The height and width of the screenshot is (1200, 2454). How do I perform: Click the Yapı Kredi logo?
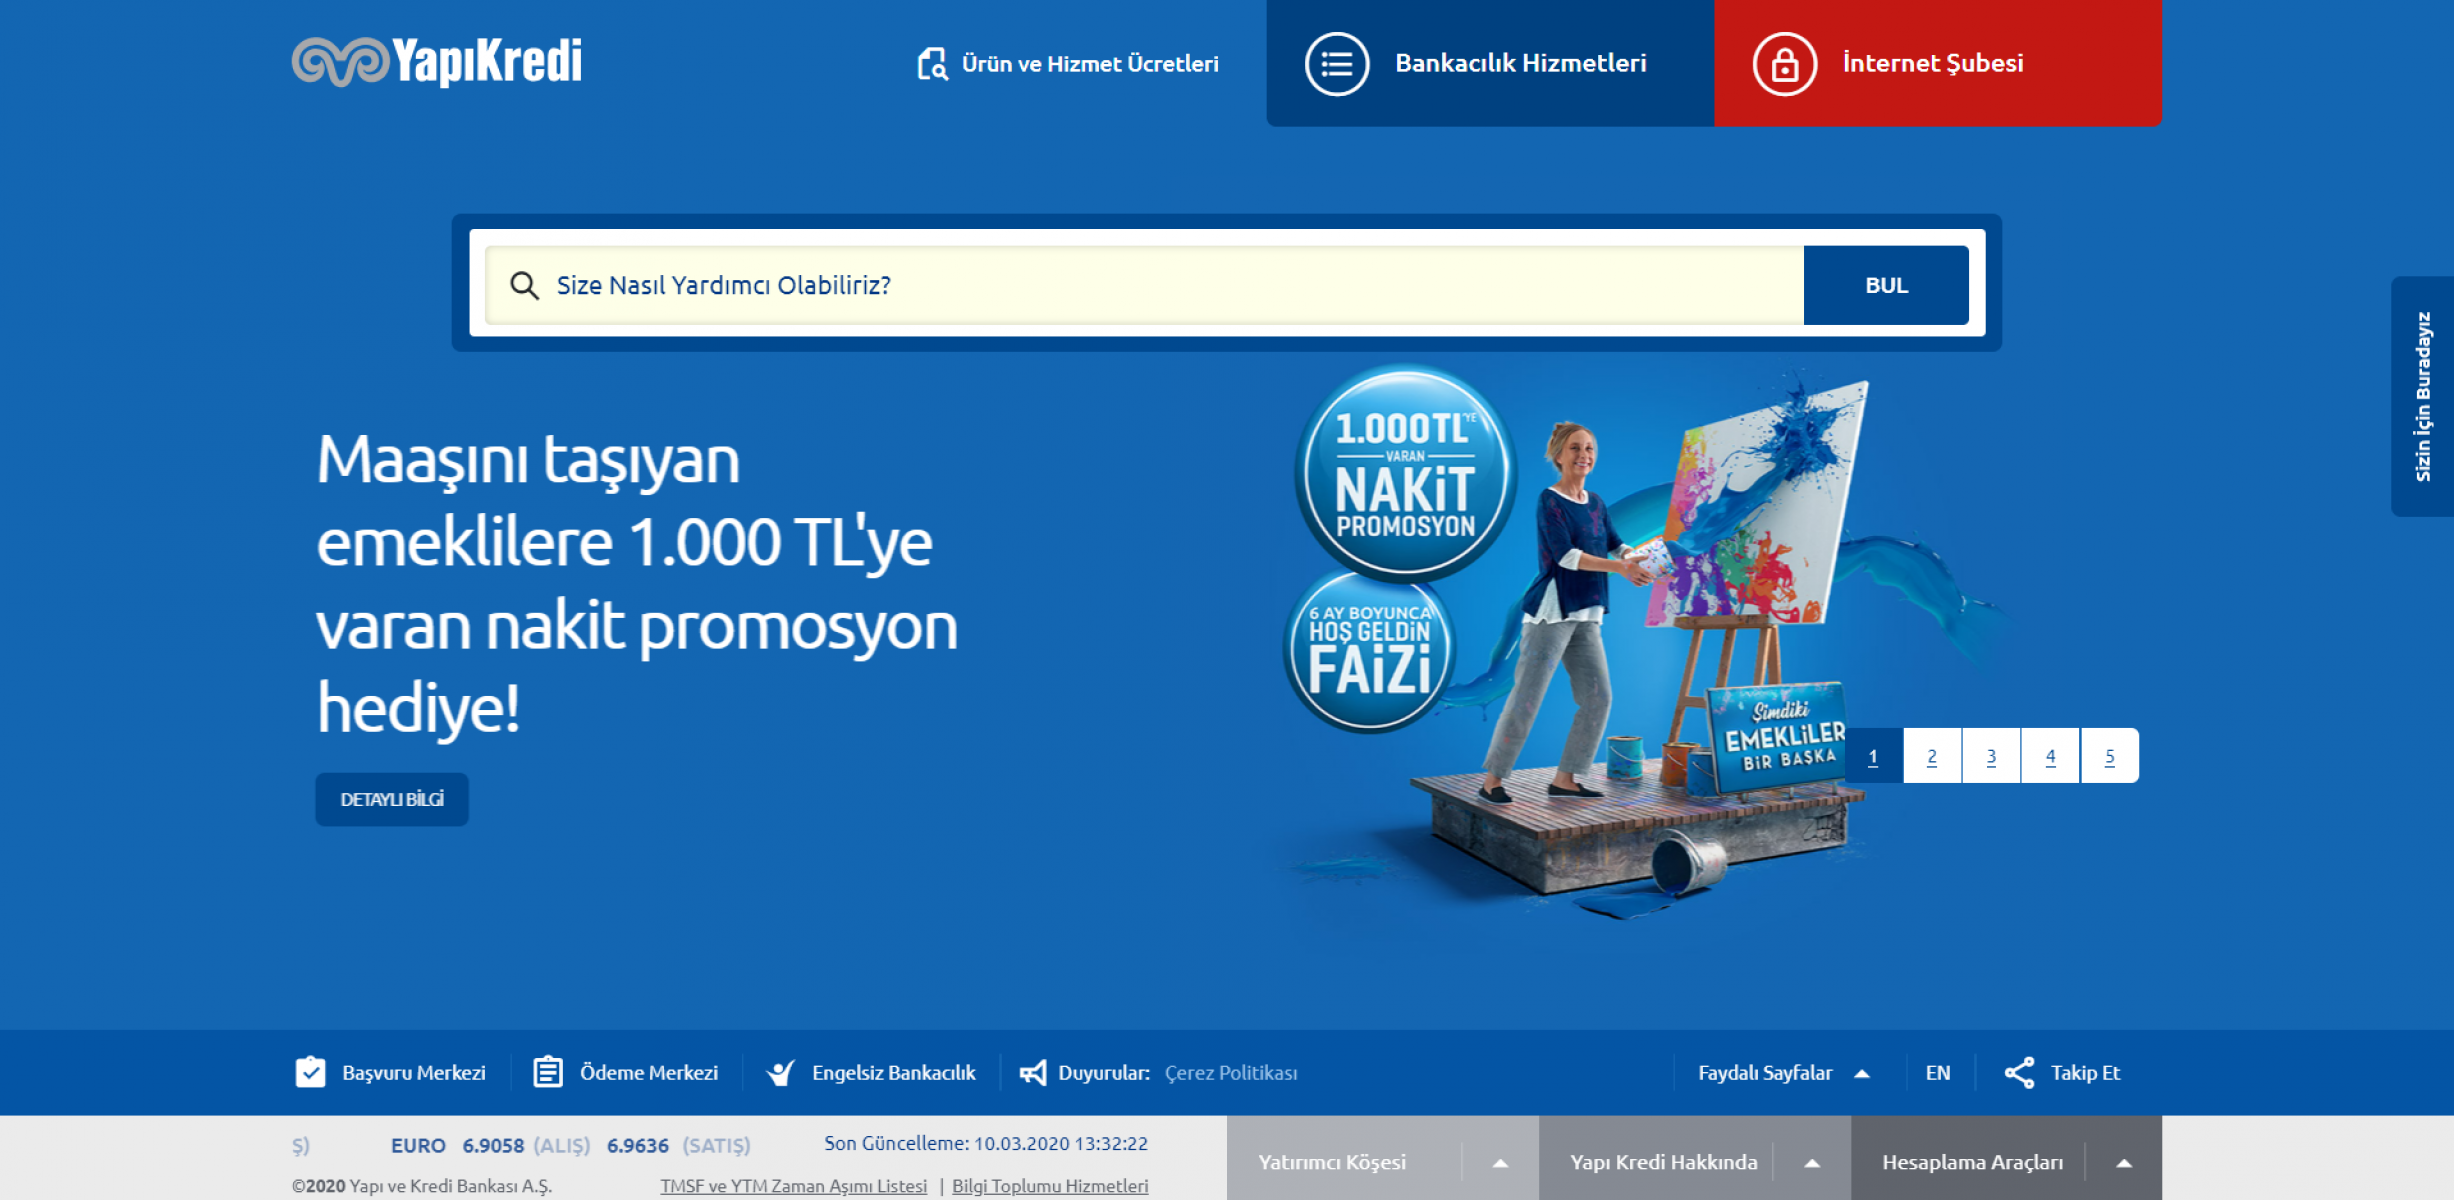pos(437,62)
